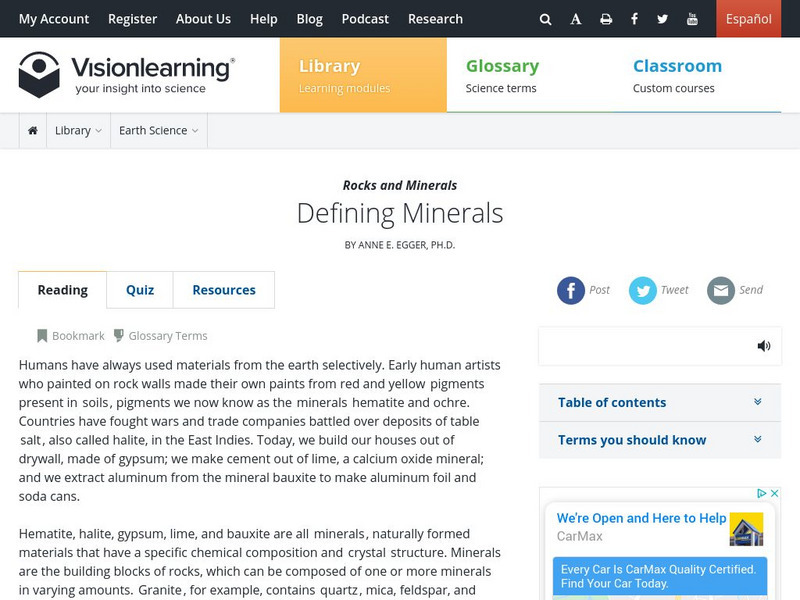Open the YouTube icon in top bar
This screenshot has height=600, width=800.
click(x=692, y=19)
